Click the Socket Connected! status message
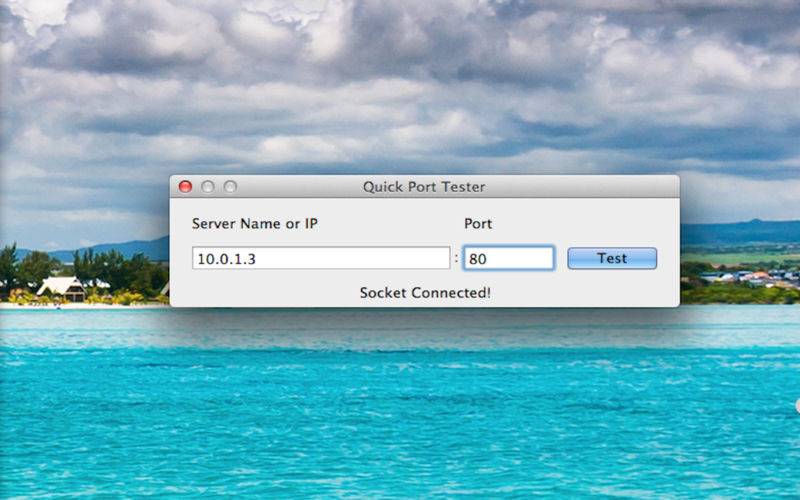 (425, 293)
